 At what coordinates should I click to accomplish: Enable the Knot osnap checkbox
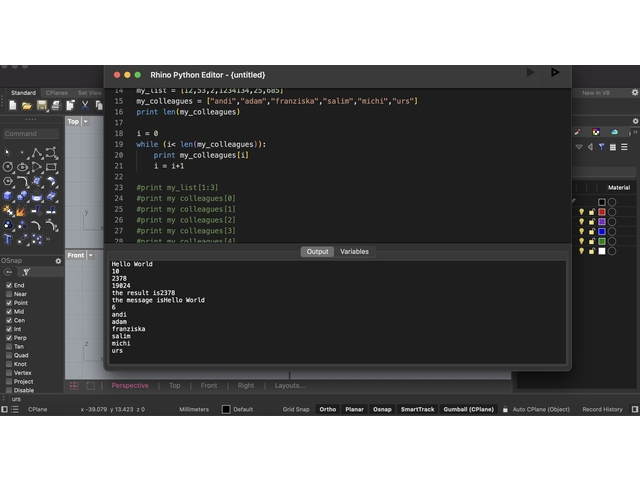pyautogui.click(x=9, y=364)
